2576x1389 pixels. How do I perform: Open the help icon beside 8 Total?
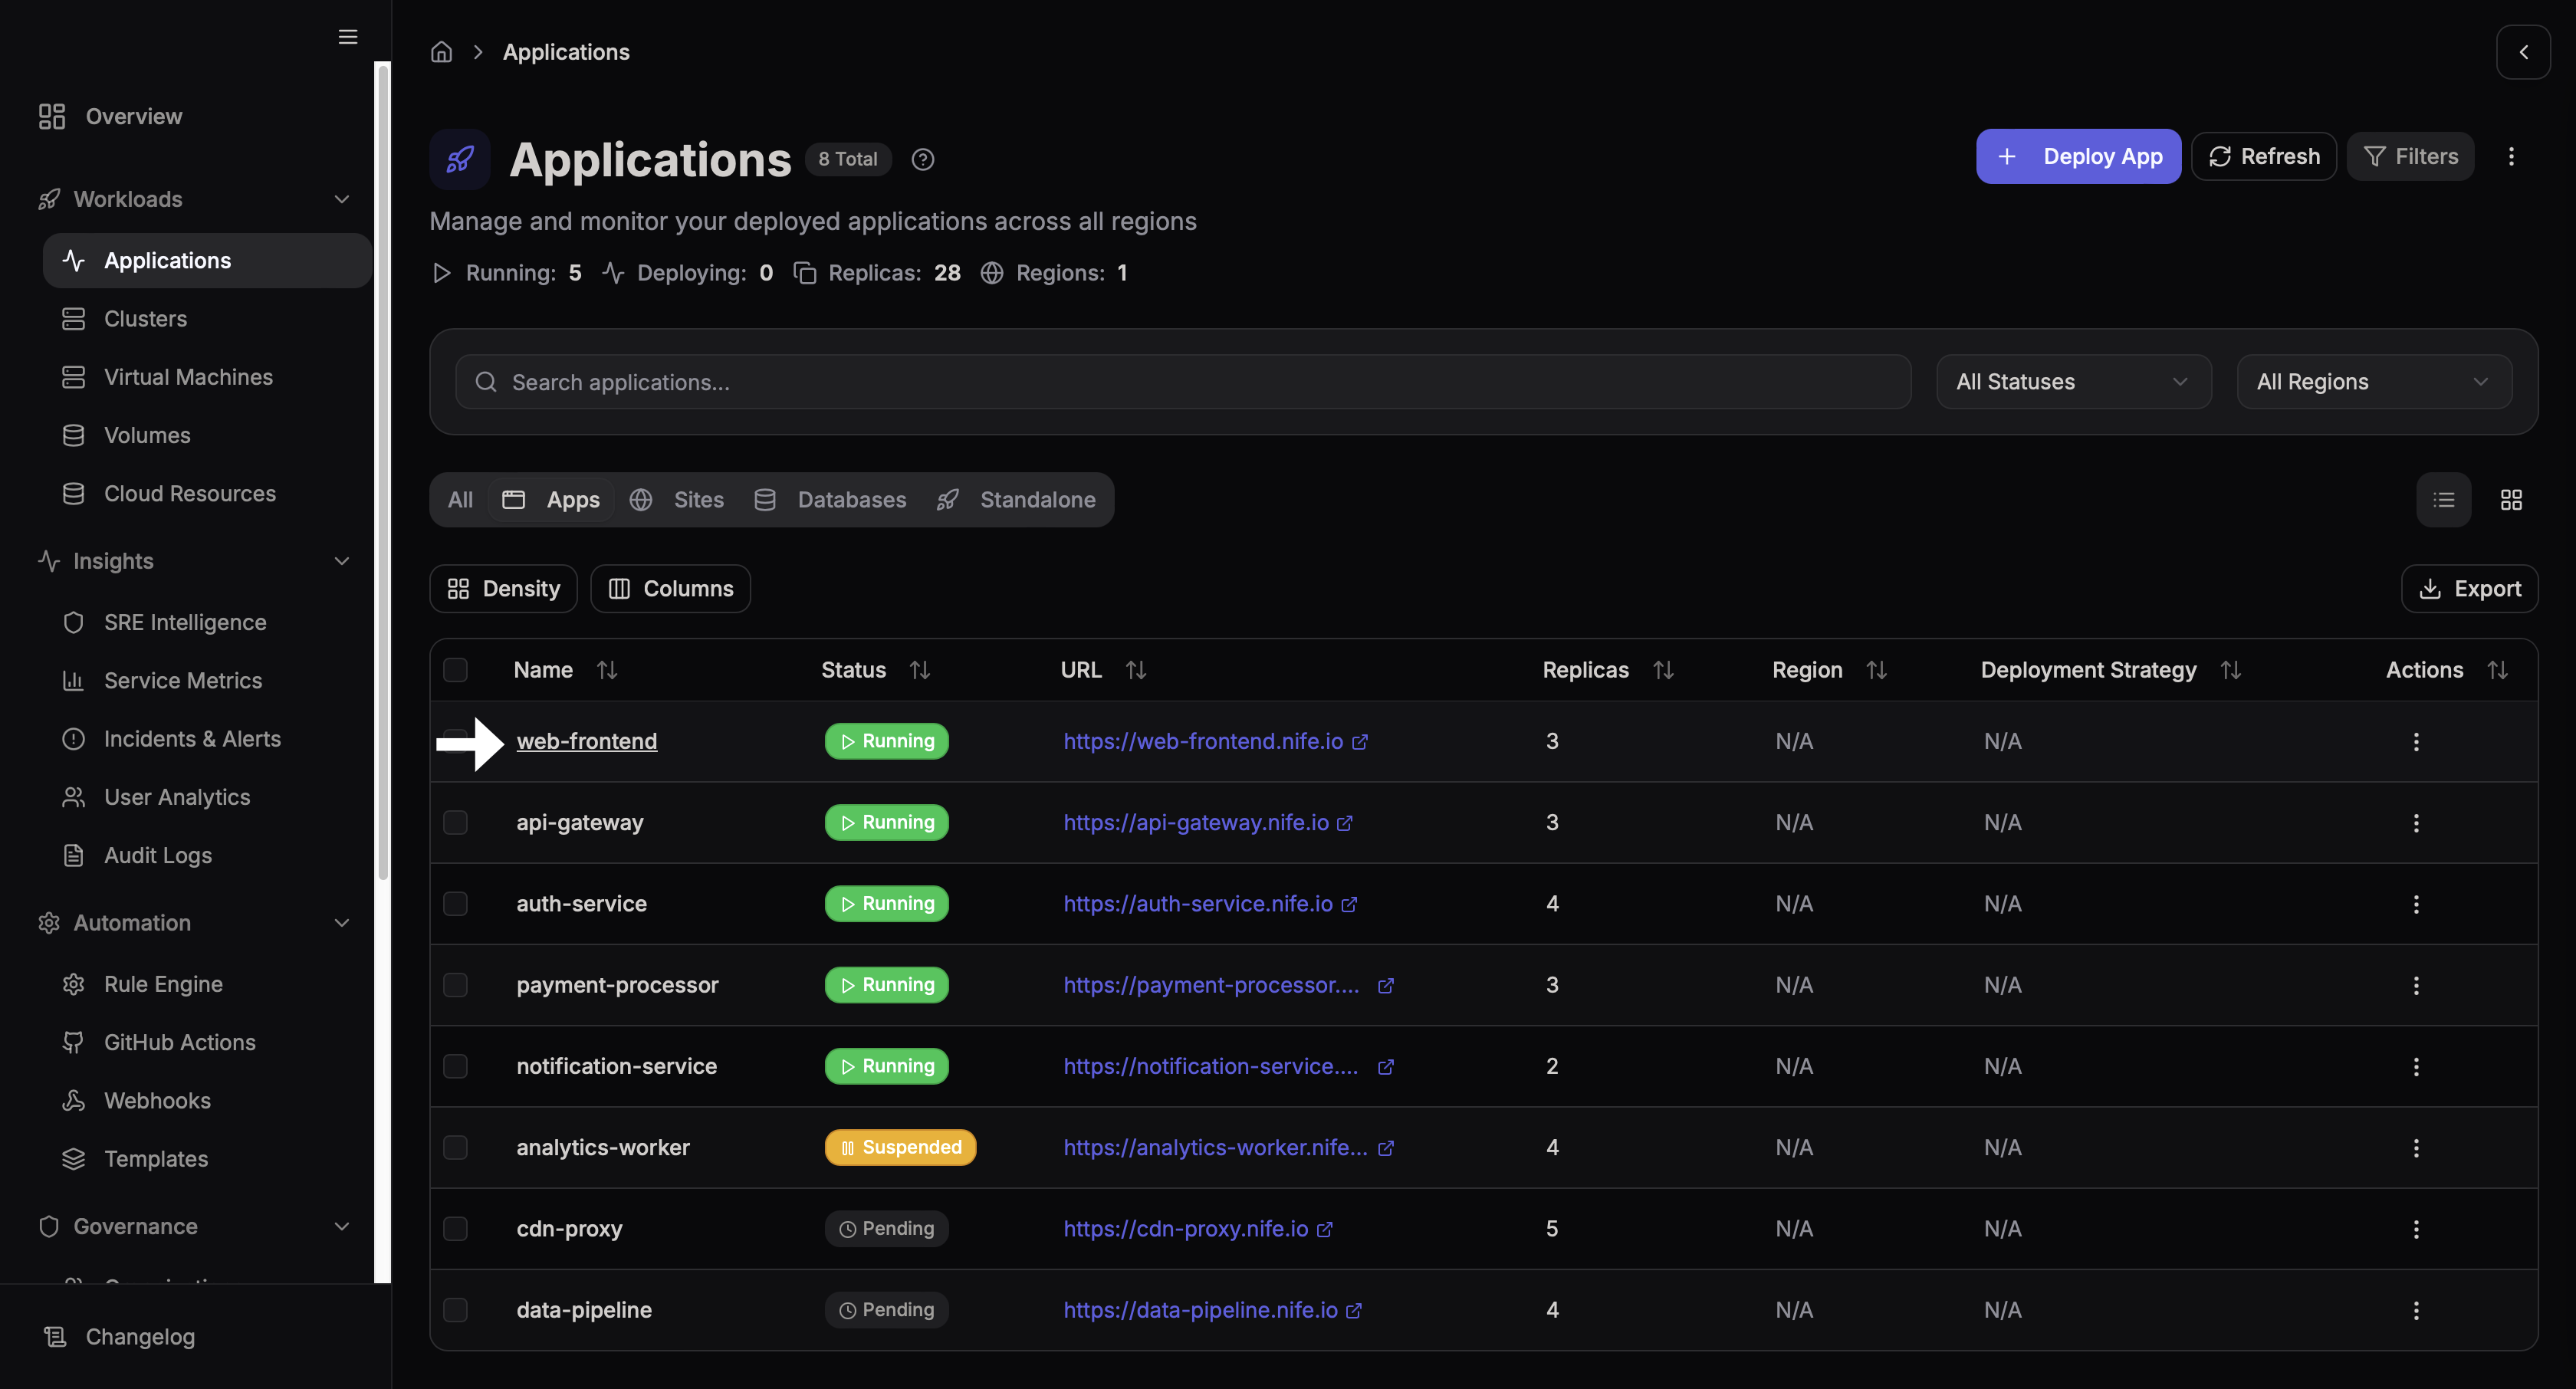(922, 159)
